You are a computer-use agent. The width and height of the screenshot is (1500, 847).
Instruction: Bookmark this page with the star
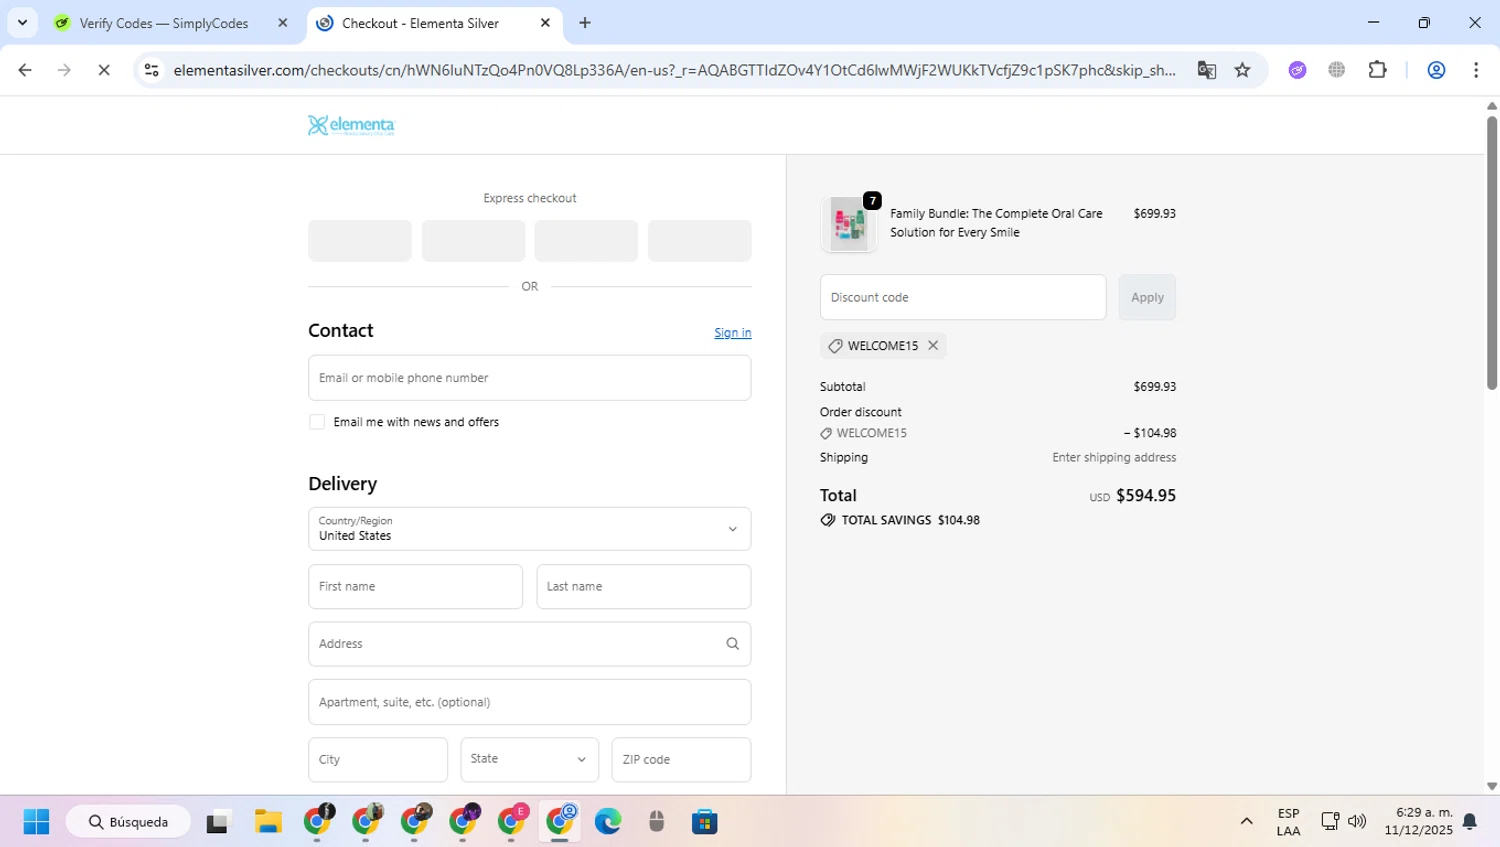[x=1242, y=70]
